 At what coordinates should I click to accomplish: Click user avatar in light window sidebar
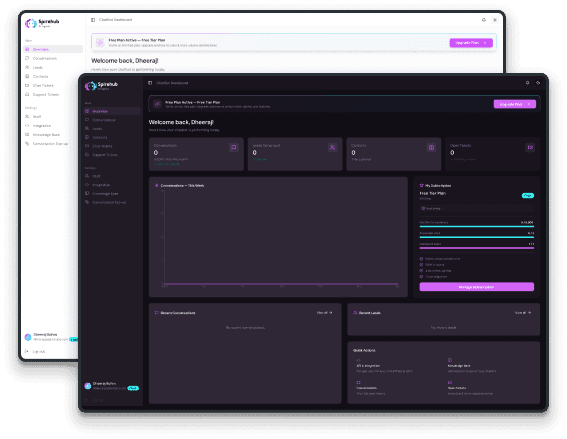coord(28,337)
